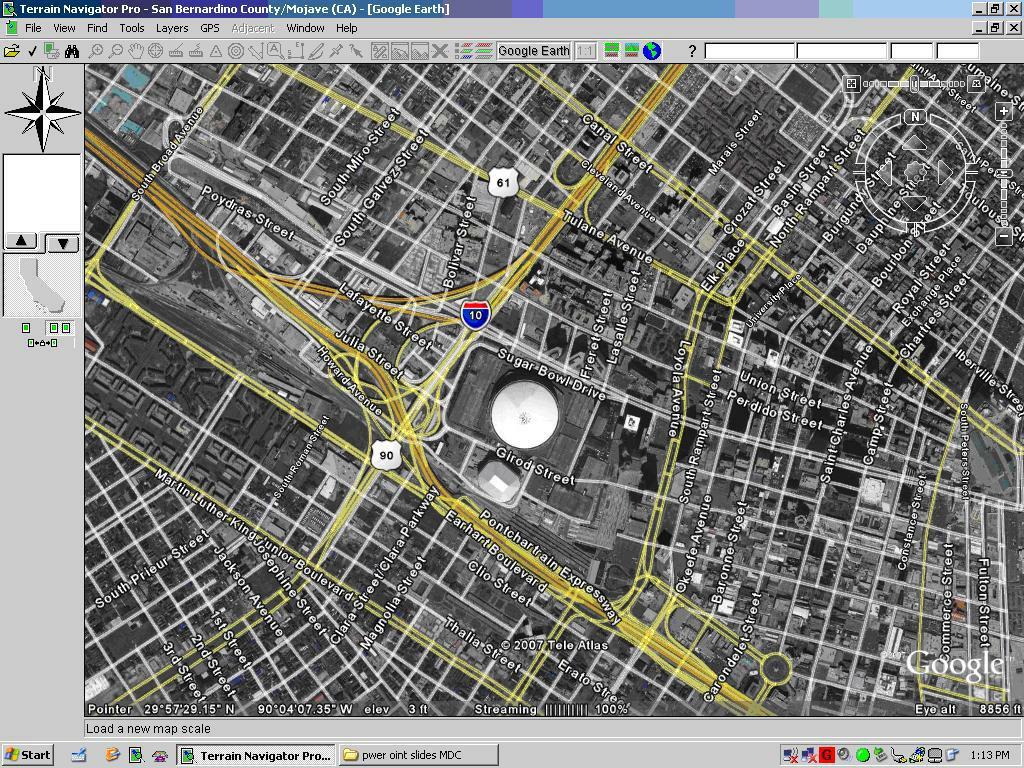Click the pushpin marker tool
The image size is (1024, 768).
click(x=336, y=51)
